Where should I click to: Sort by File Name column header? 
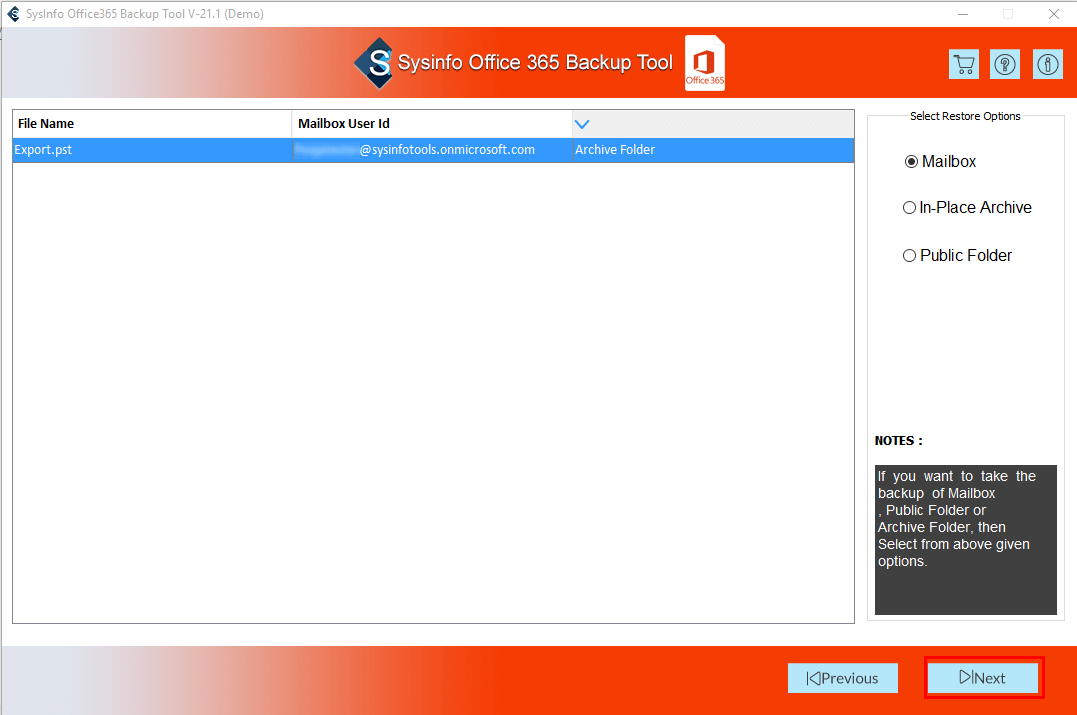pos(152,124)
